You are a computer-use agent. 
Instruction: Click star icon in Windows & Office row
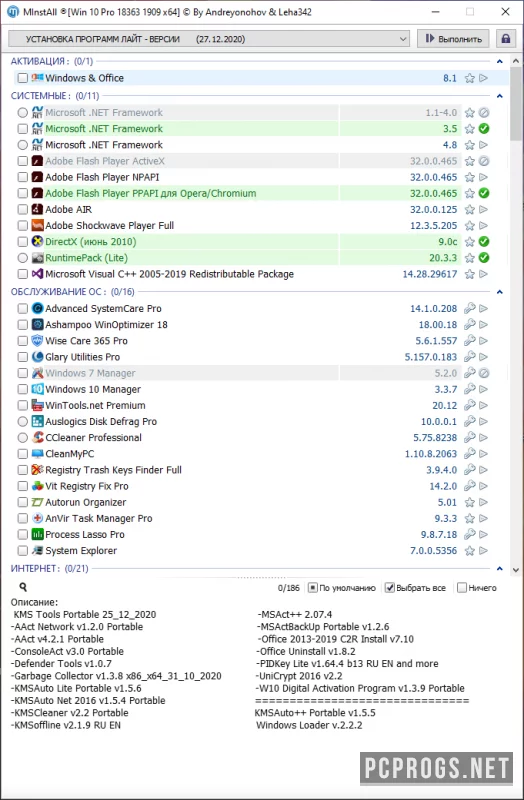pos(469,78)
